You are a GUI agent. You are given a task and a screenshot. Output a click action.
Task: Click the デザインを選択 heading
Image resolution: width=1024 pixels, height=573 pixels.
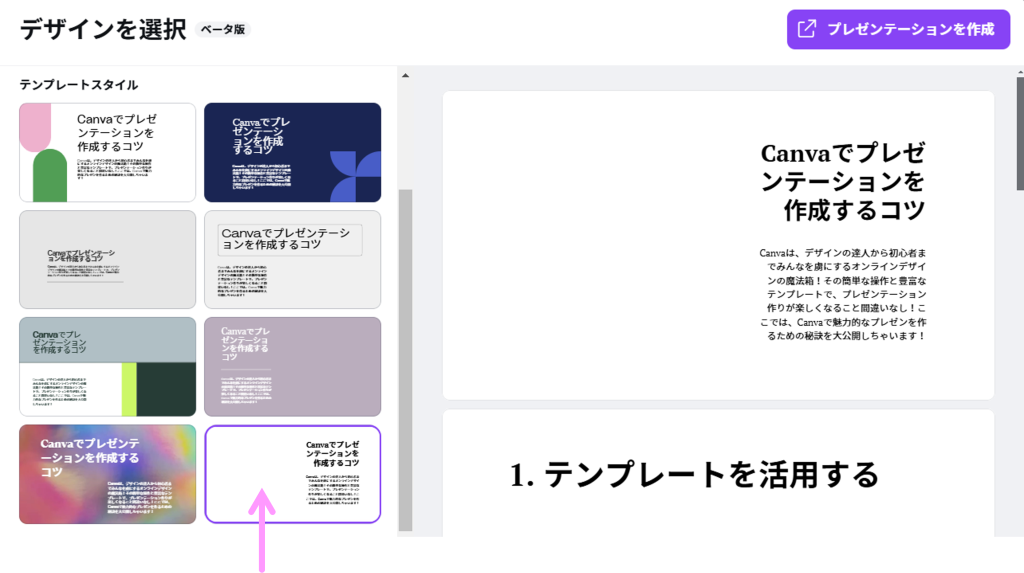[103, 30]
